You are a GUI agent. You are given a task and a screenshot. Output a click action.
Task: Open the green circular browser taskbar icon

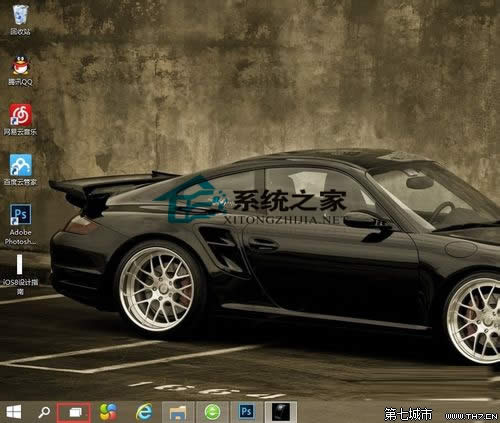(x=212, y=412)
